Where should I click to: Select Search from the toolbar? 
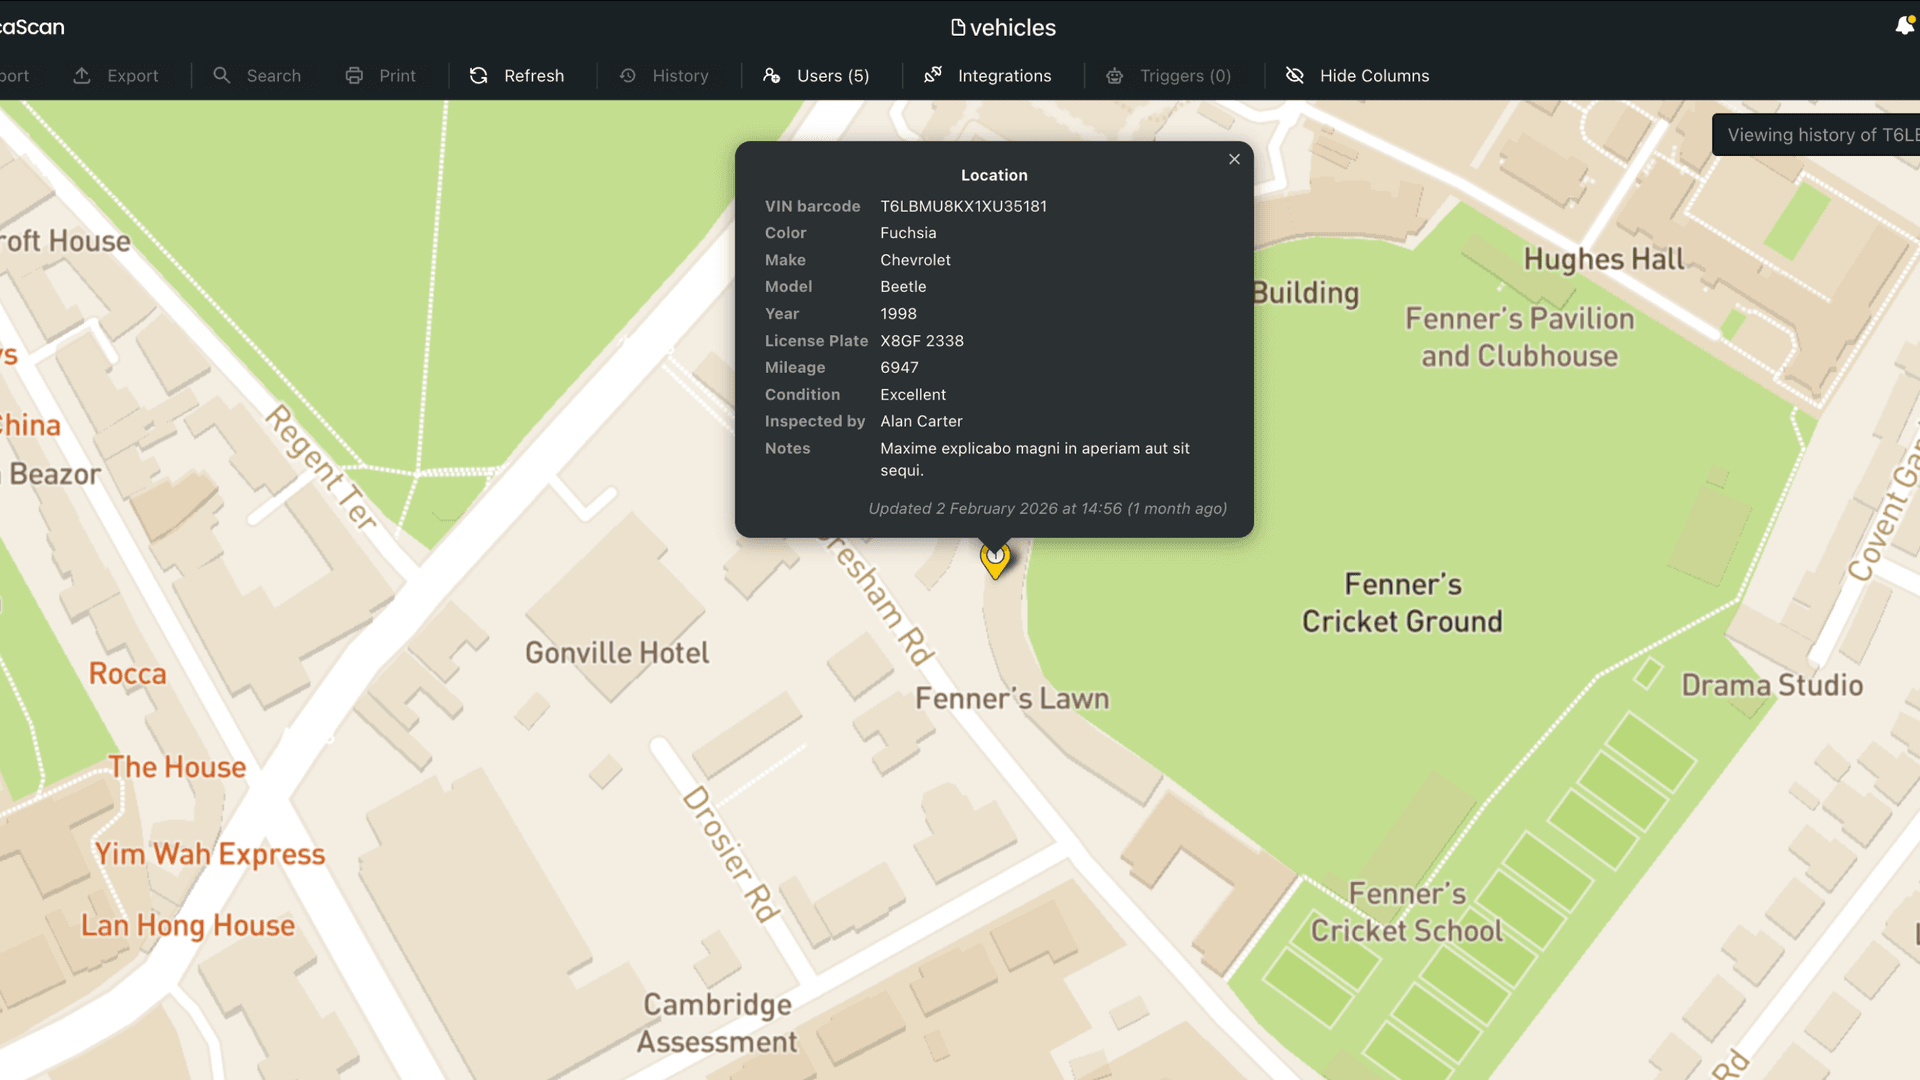(x=274, y=75)
